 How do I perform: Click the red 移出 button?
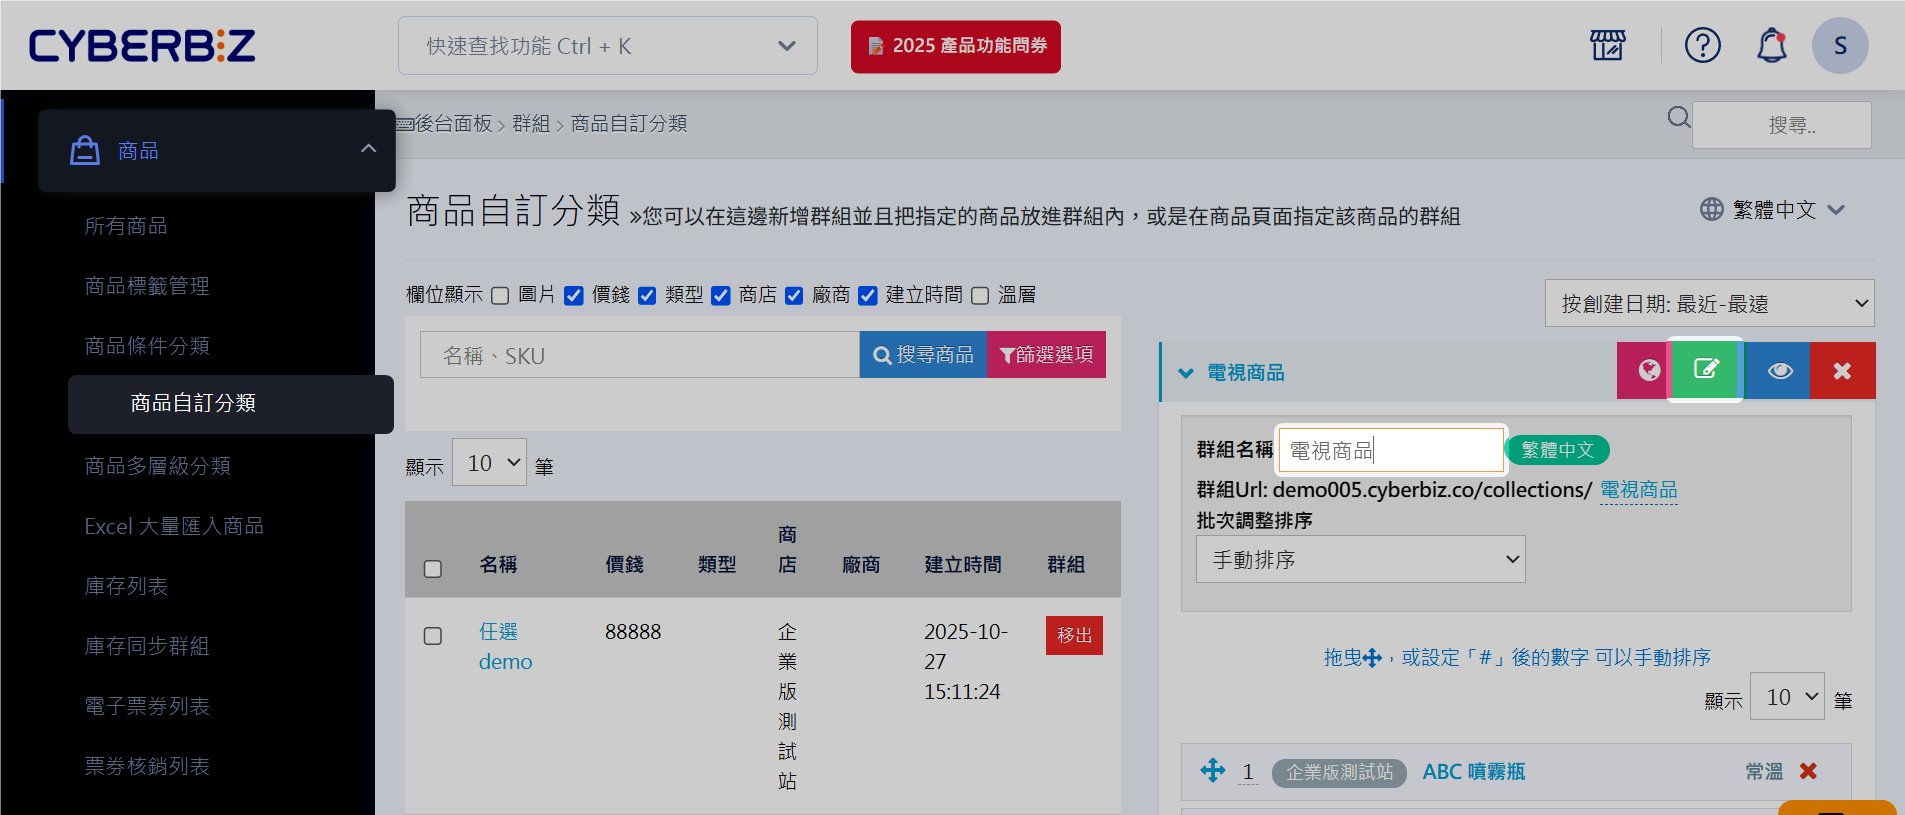[x=1074, y=635]
